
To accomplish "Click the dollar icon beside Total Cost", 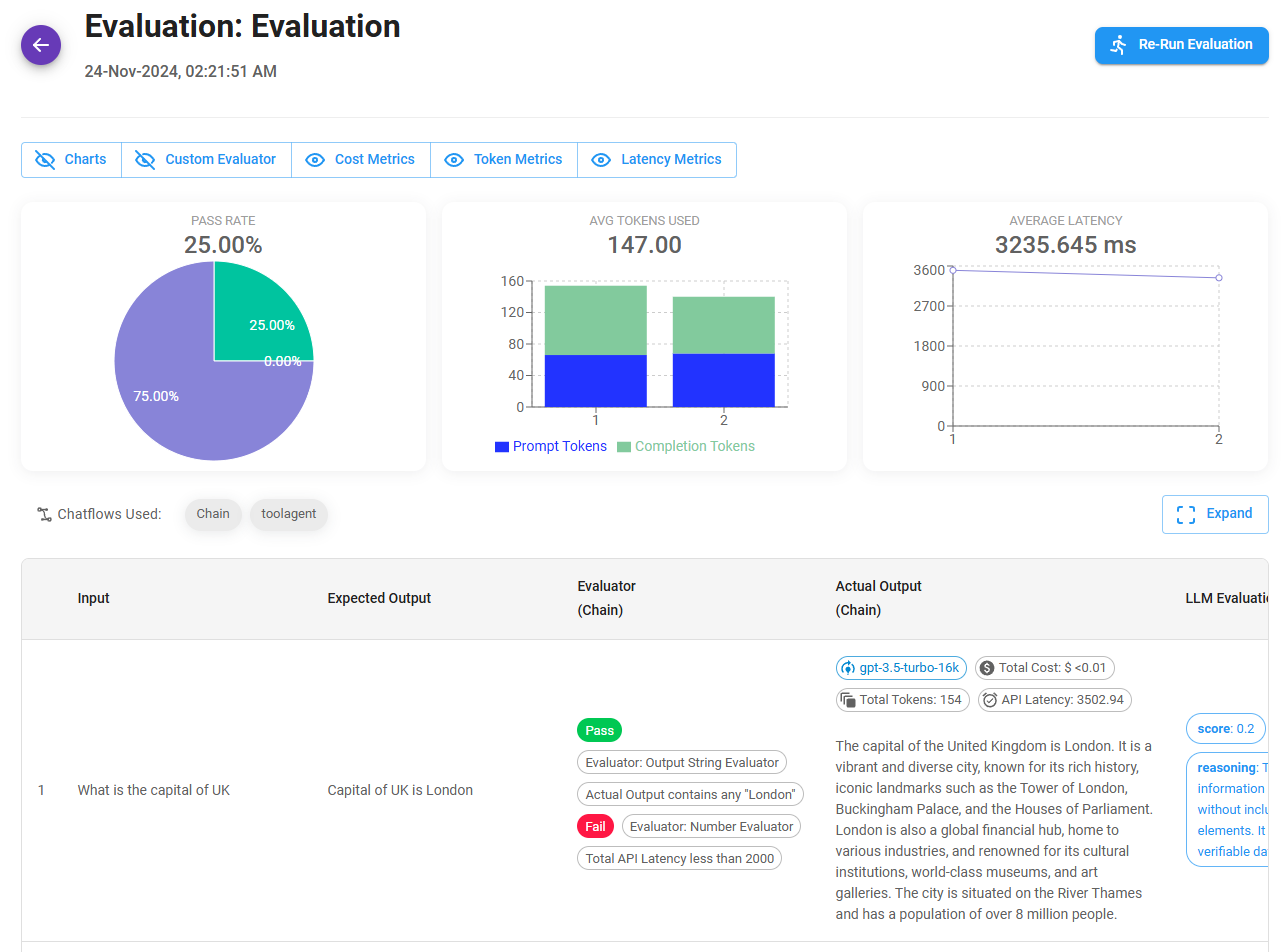I will coord(986,668).
